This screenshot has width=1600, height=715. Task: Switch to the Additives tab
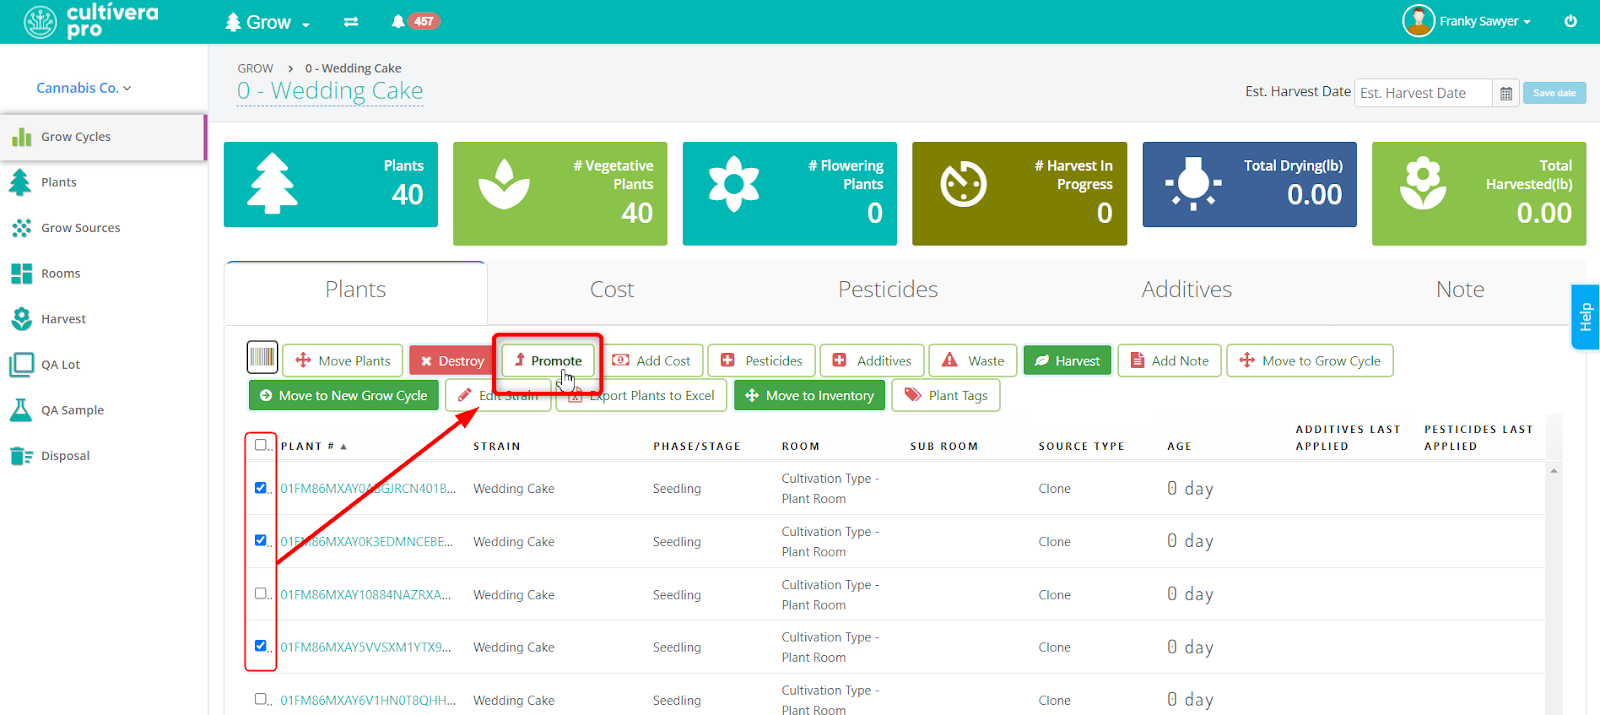(x=1187, y=290)
